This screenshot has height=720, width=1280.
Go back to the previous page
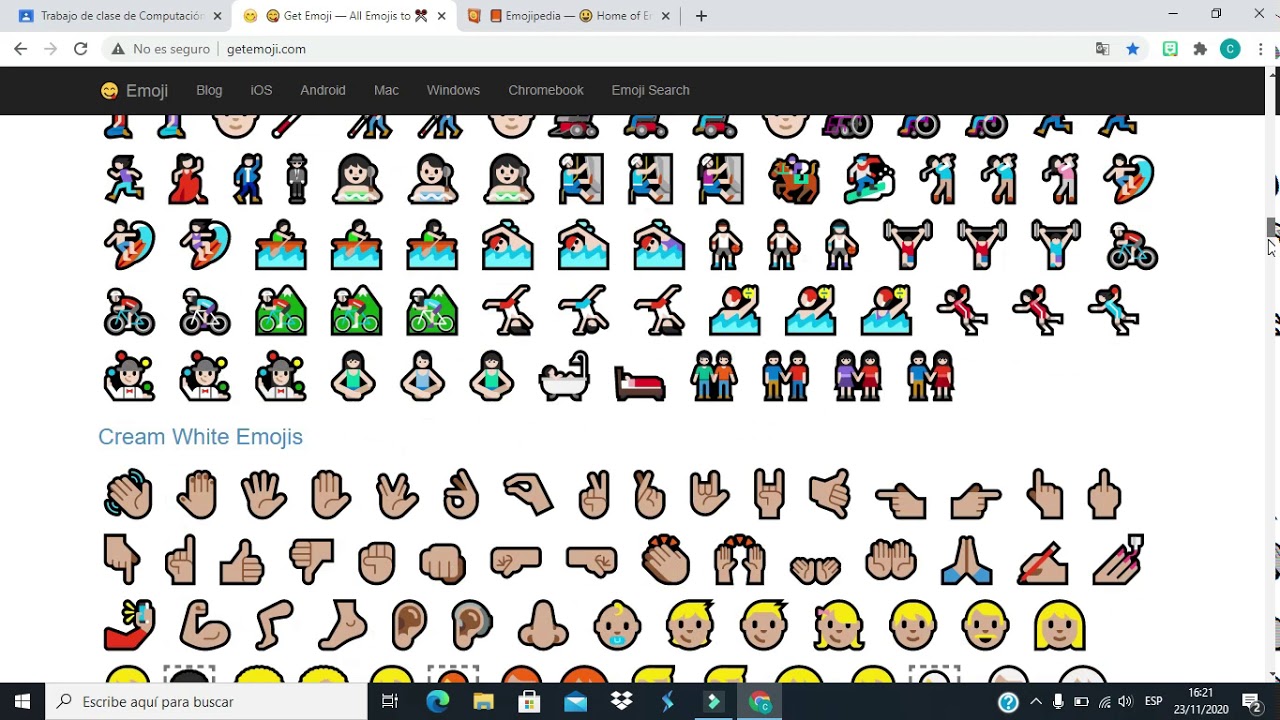20,49
